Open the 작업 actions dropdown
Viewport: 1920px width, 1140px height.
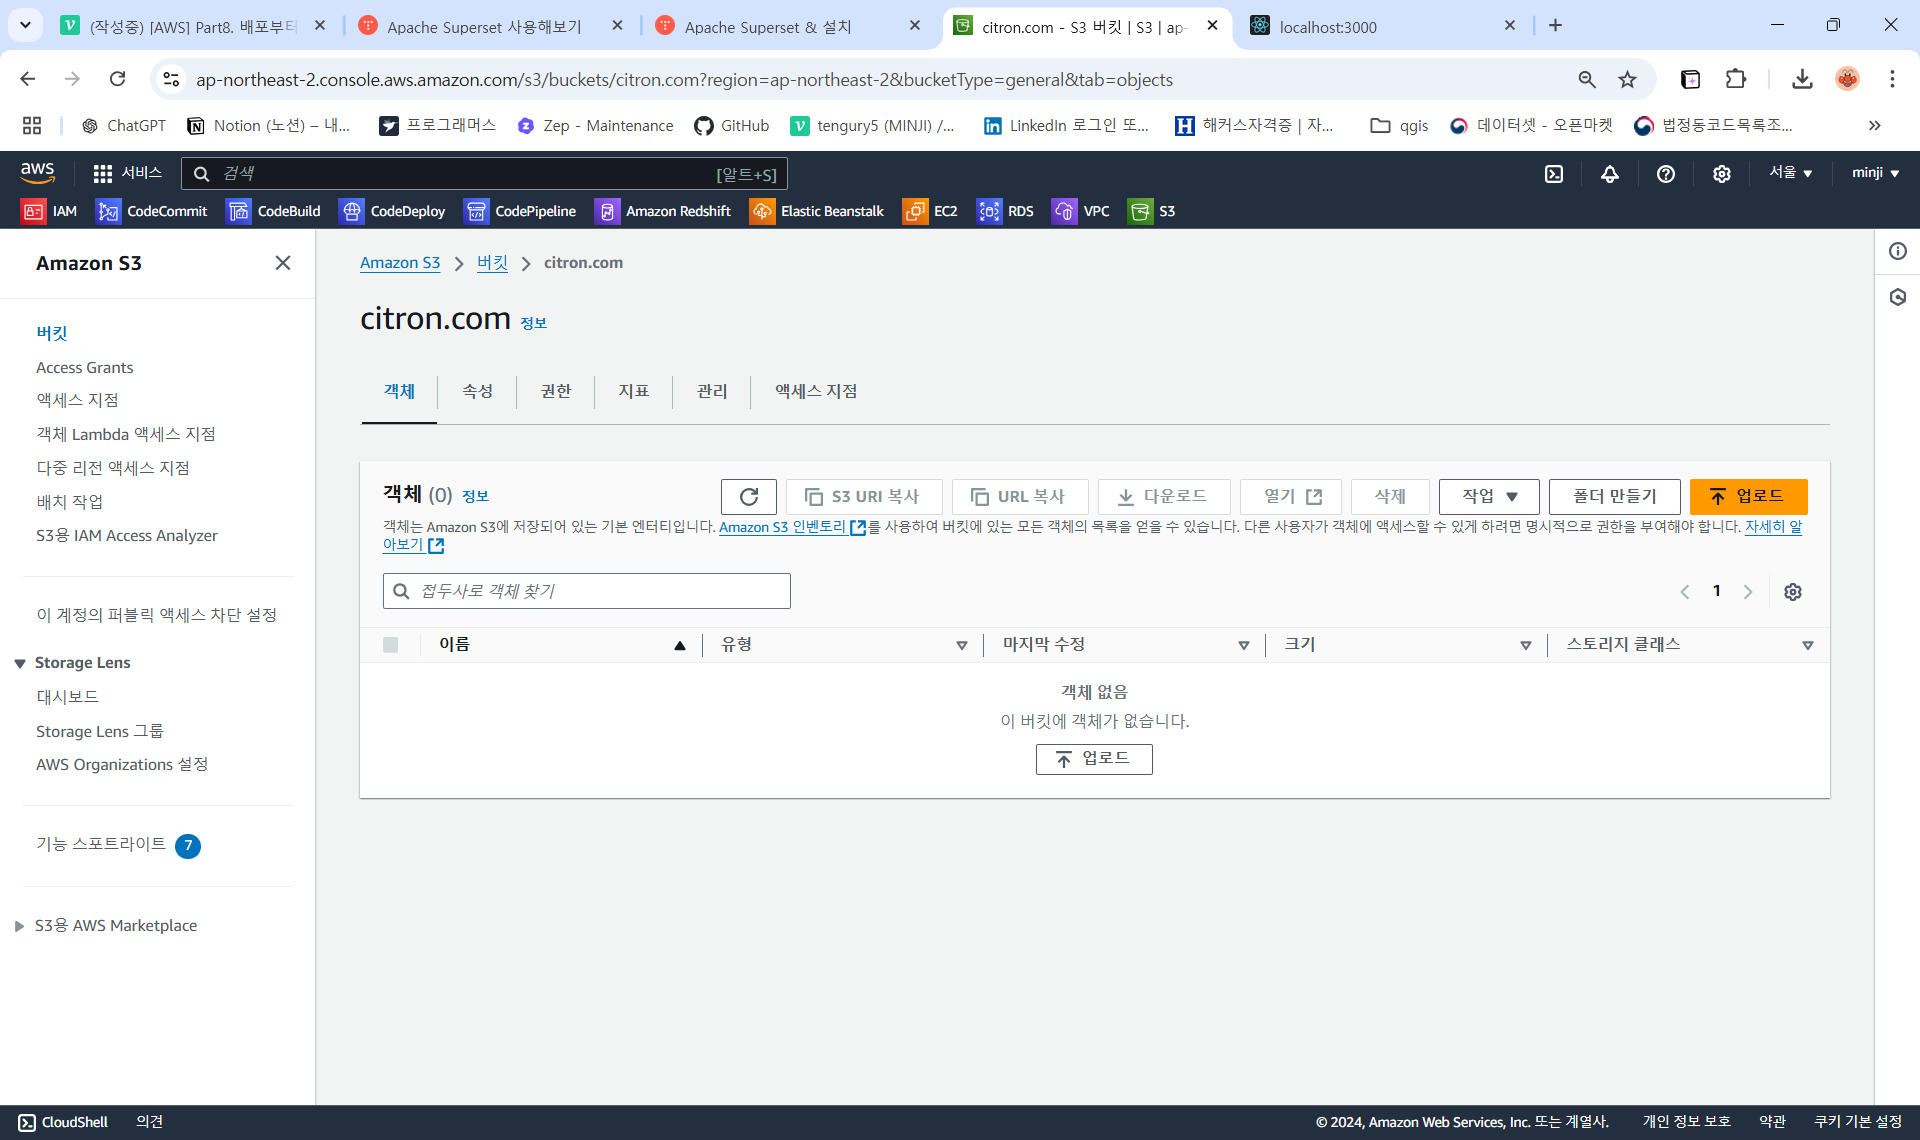[1488, 497]
